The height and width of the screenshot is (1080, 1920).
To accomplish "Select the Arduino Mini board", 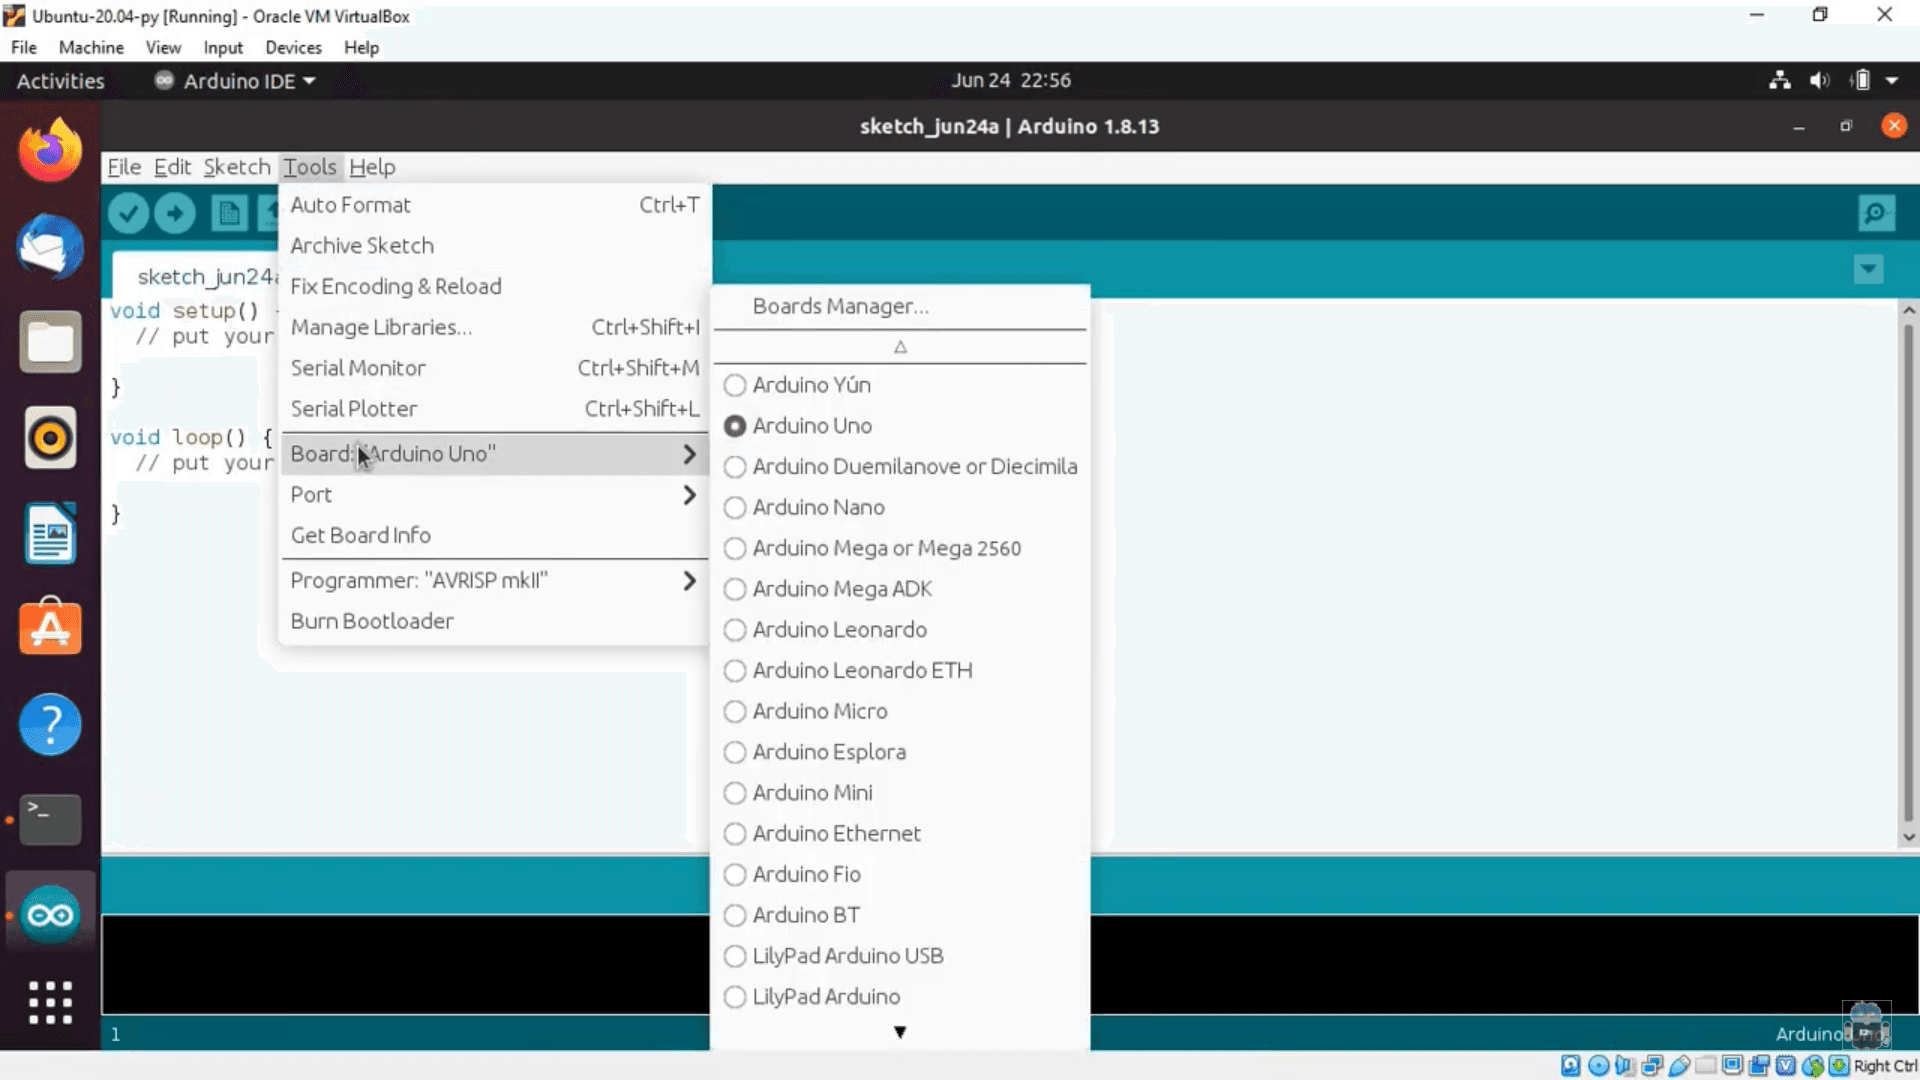I will pos(900,793).
